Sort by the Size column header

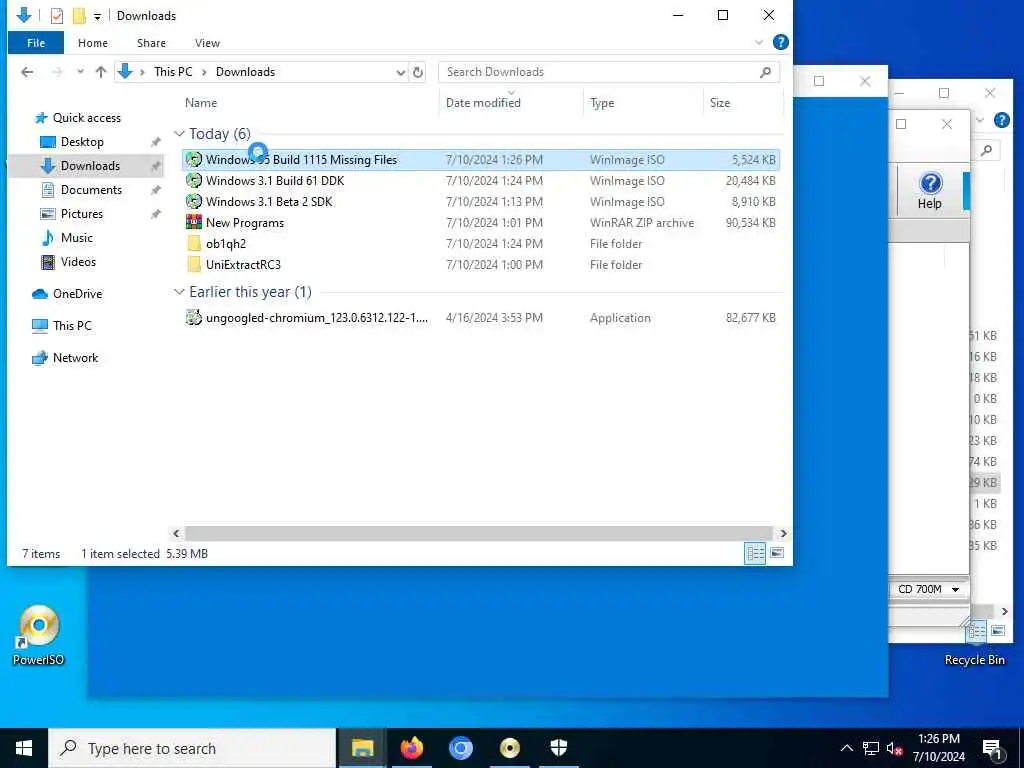720,103
